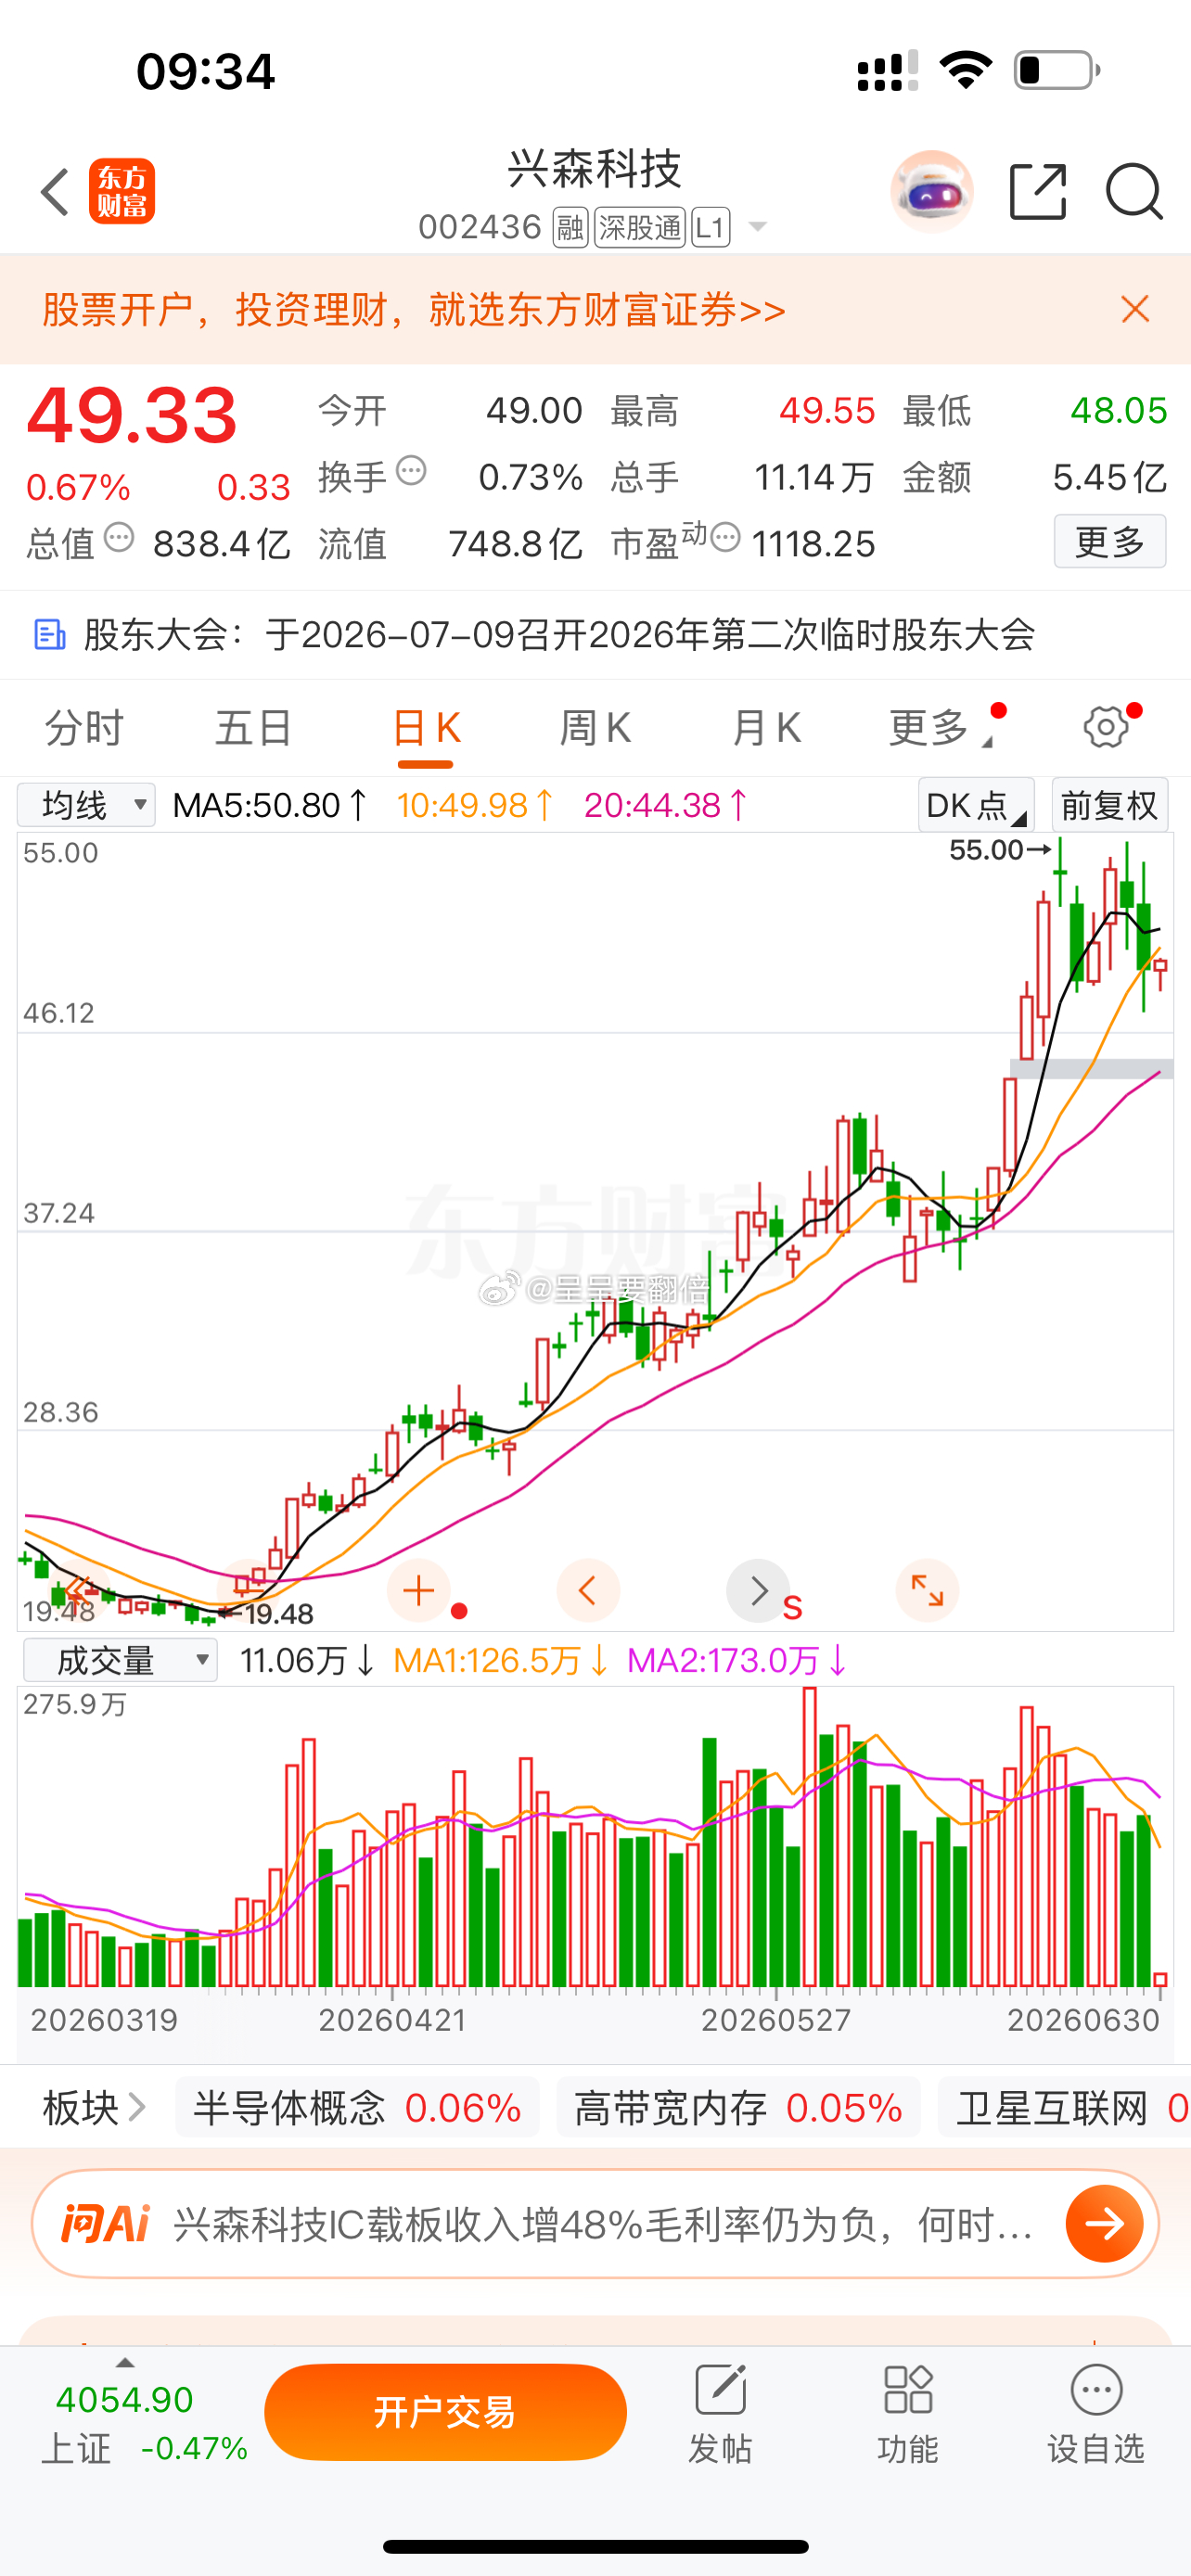Open the 均线 indicator dropdown

pyautogui.click(x=86, y=805)
